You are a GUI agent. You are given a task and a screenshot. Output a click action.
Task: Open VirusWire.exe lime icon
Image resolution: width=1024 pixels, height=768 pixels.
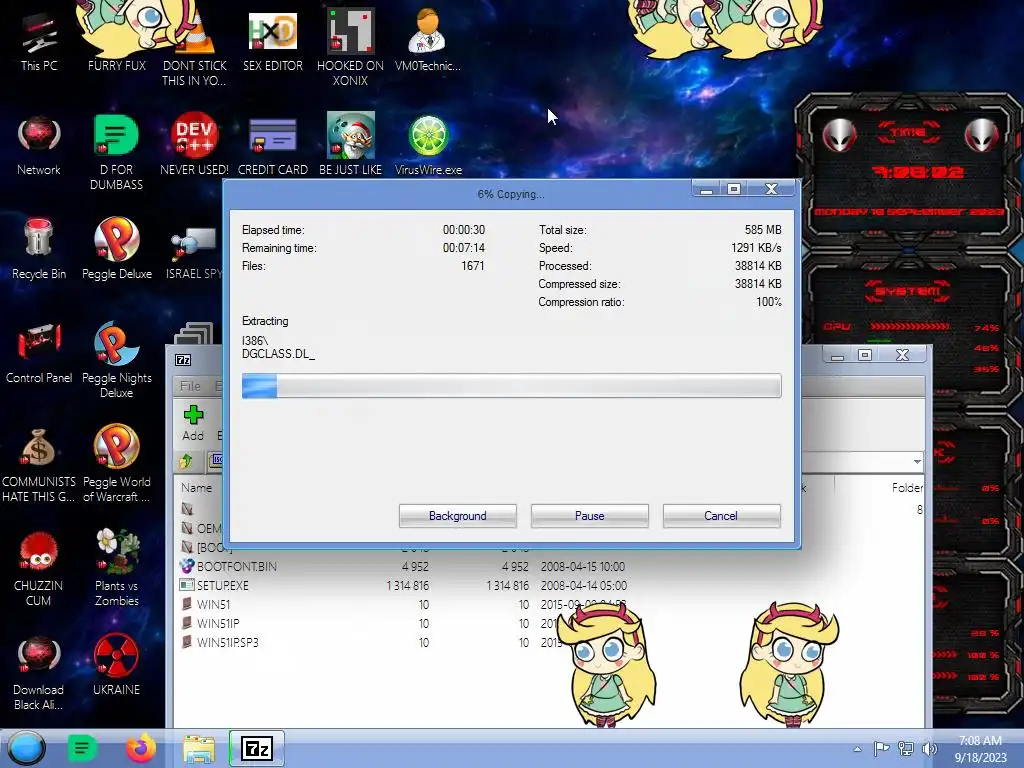pyautogui.click(x=428, y=145)
